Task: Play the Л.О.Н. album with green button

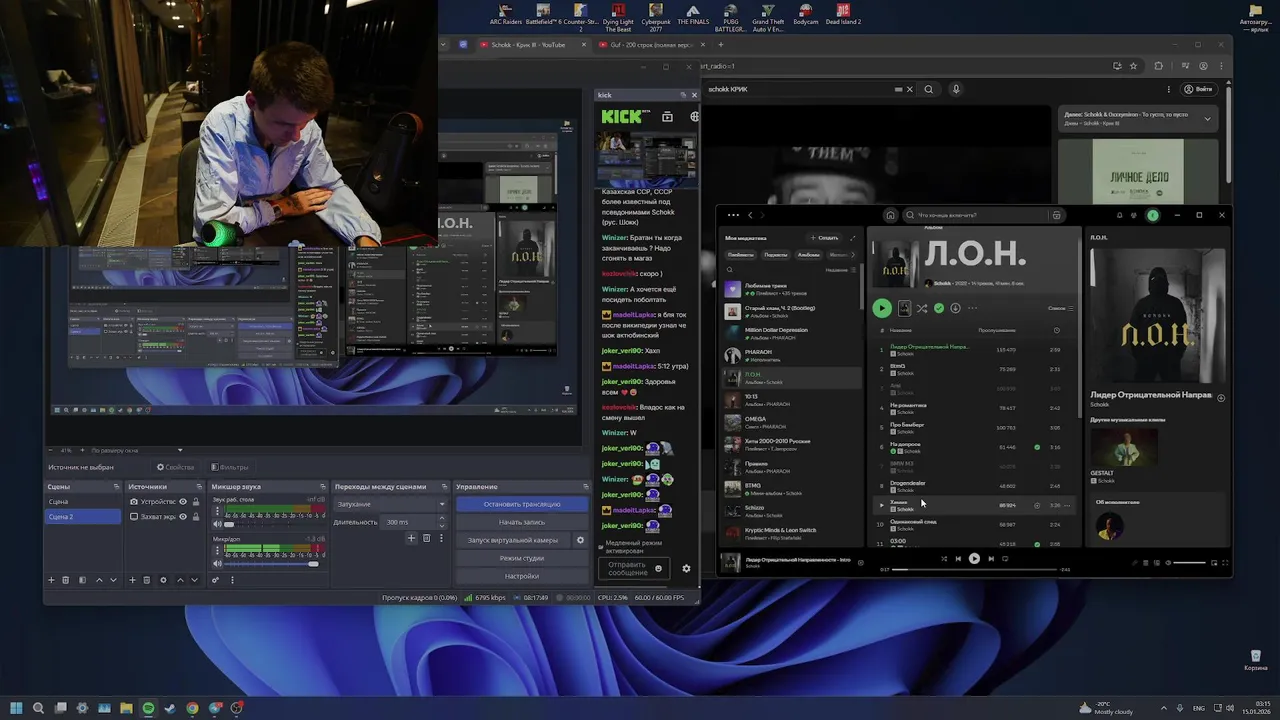Action: point(882,308)
